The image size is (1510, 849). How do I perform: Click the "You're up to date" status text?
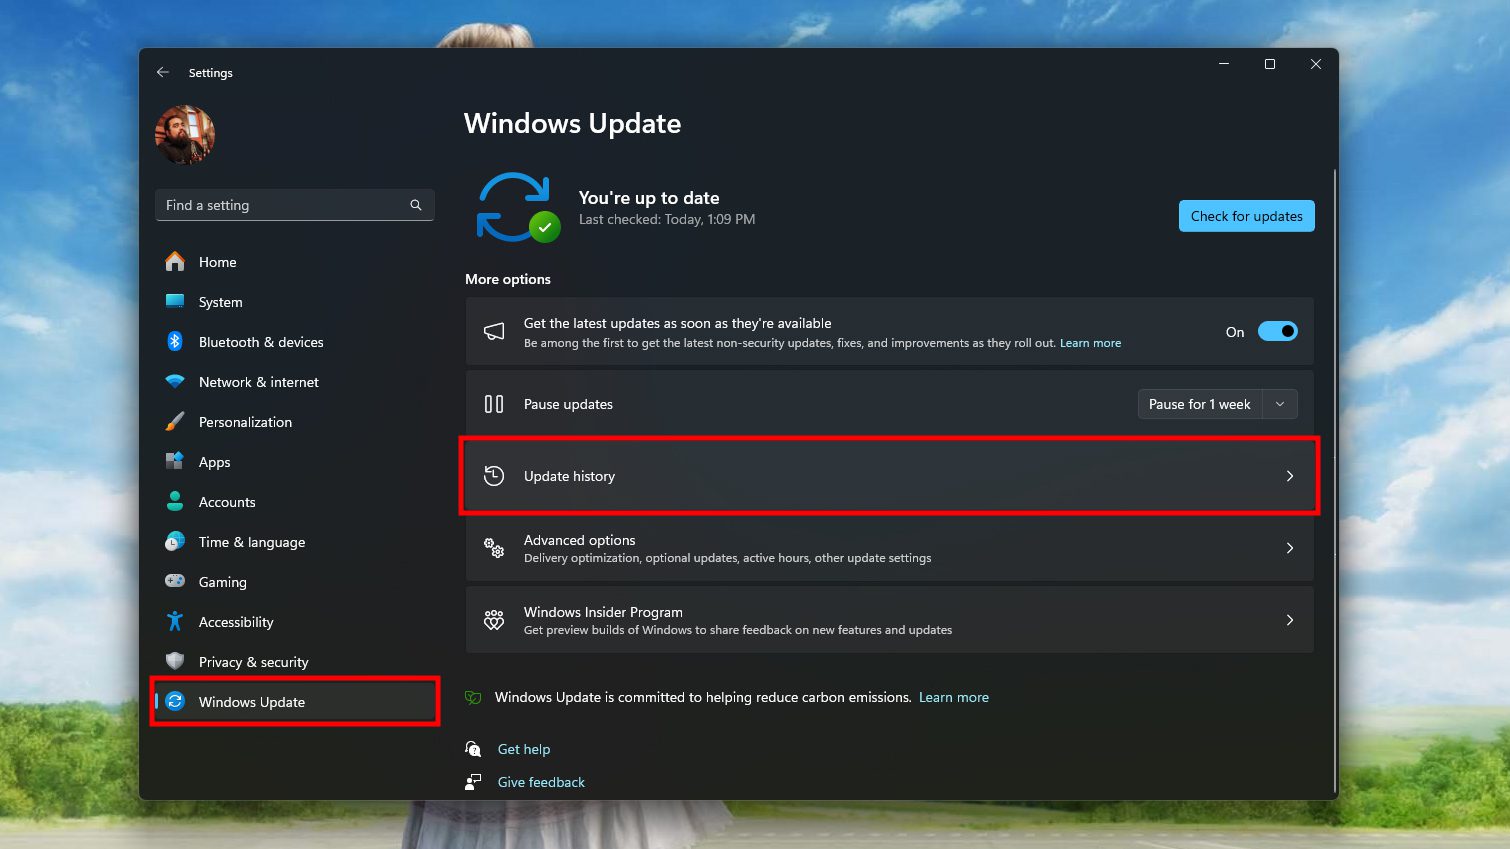[649, 198]
